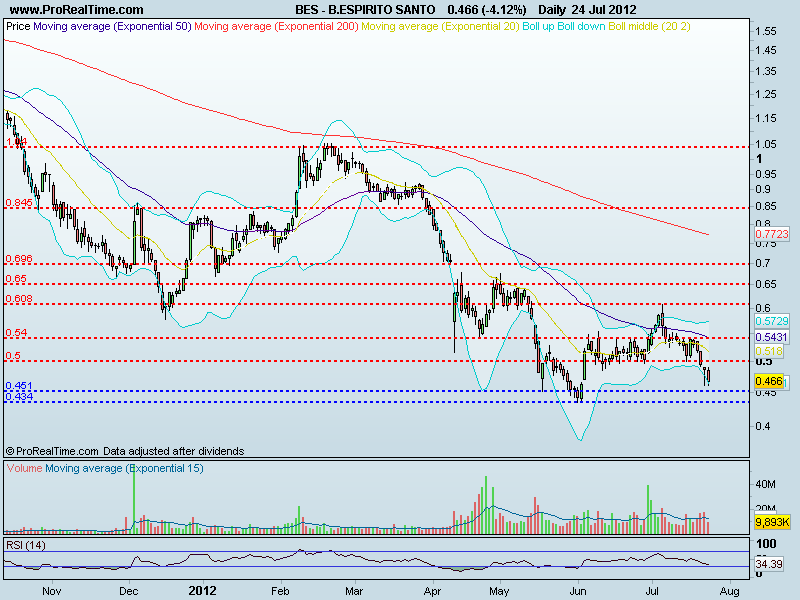This screenshot has height=600, width=800.
Task: Click the 0.4 price axis label
Action: pos(763,426)
